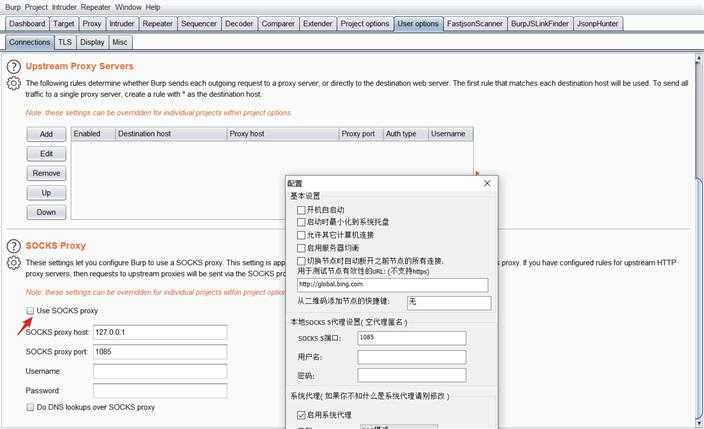Tick 启用服务器均衡 checkbox
704x429 pixels.
(x=301, y=248)
